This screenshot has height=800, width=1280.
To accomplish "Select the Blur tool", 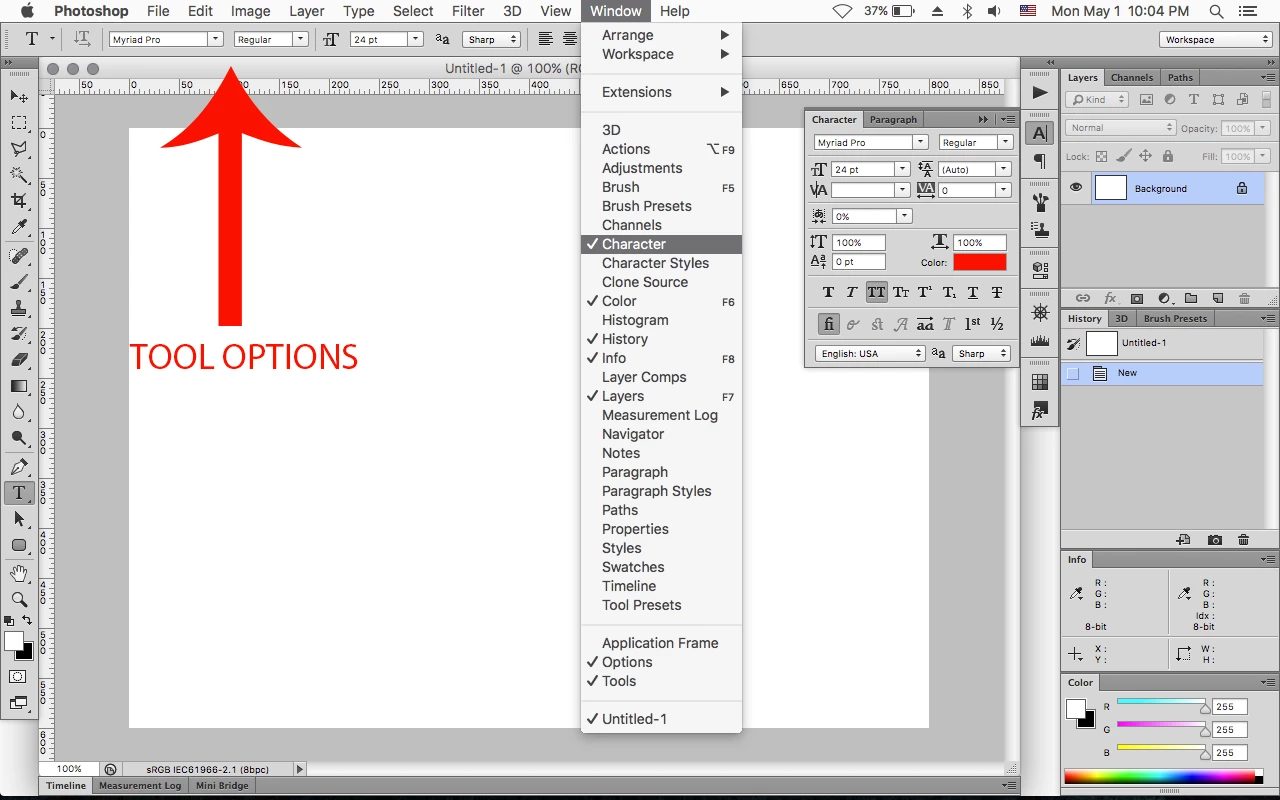I will [19, 412].
